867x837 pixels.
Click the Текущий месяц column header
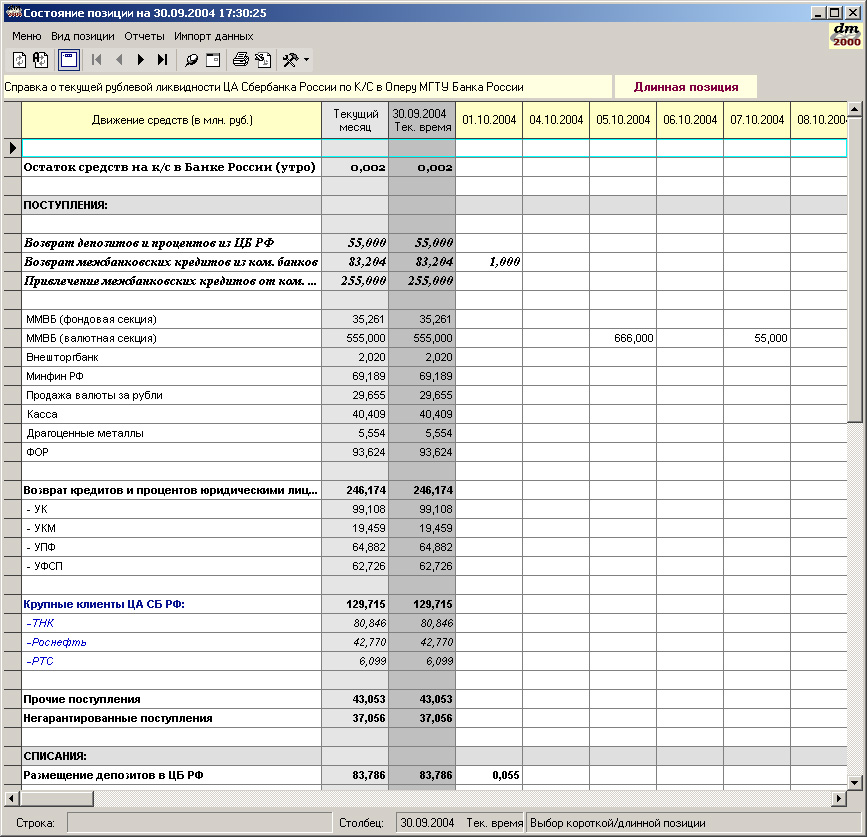[355, 120]
